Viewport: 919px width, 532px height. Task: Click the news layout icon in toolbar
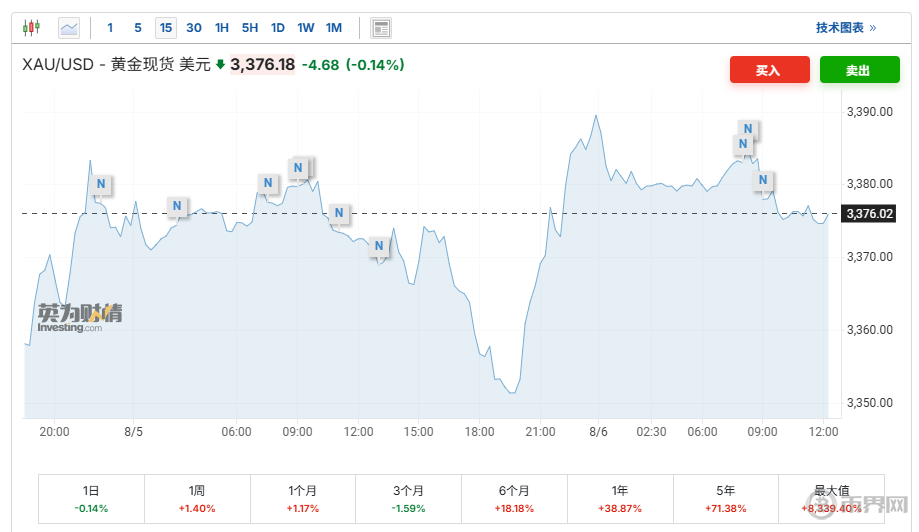tap(380, 28)
